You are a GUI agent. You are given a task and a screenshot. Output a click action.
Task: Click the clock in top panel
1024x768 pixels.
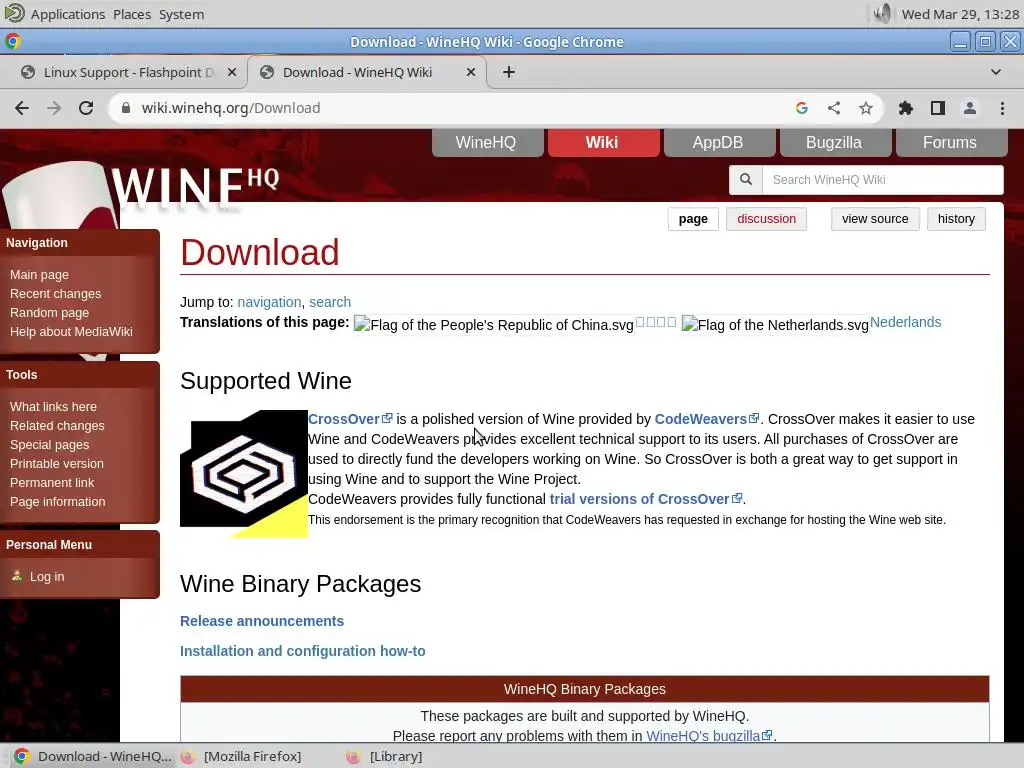pos(960,14)
